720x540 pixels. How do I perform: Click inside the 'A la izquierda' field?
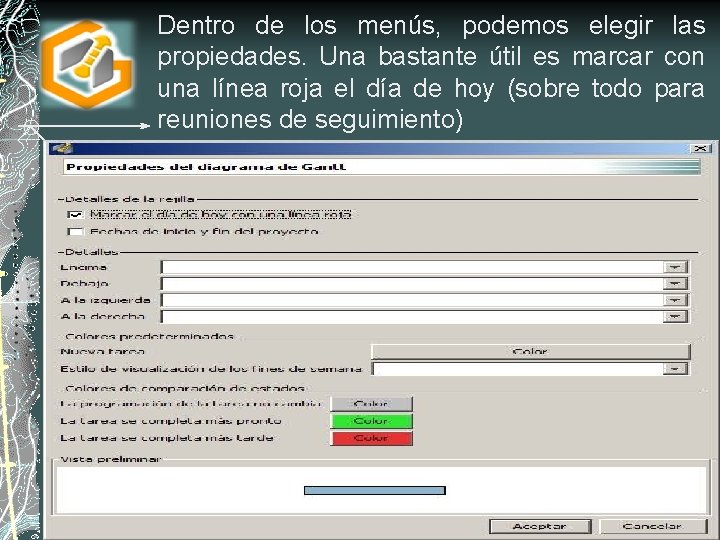tap(412, 300)
